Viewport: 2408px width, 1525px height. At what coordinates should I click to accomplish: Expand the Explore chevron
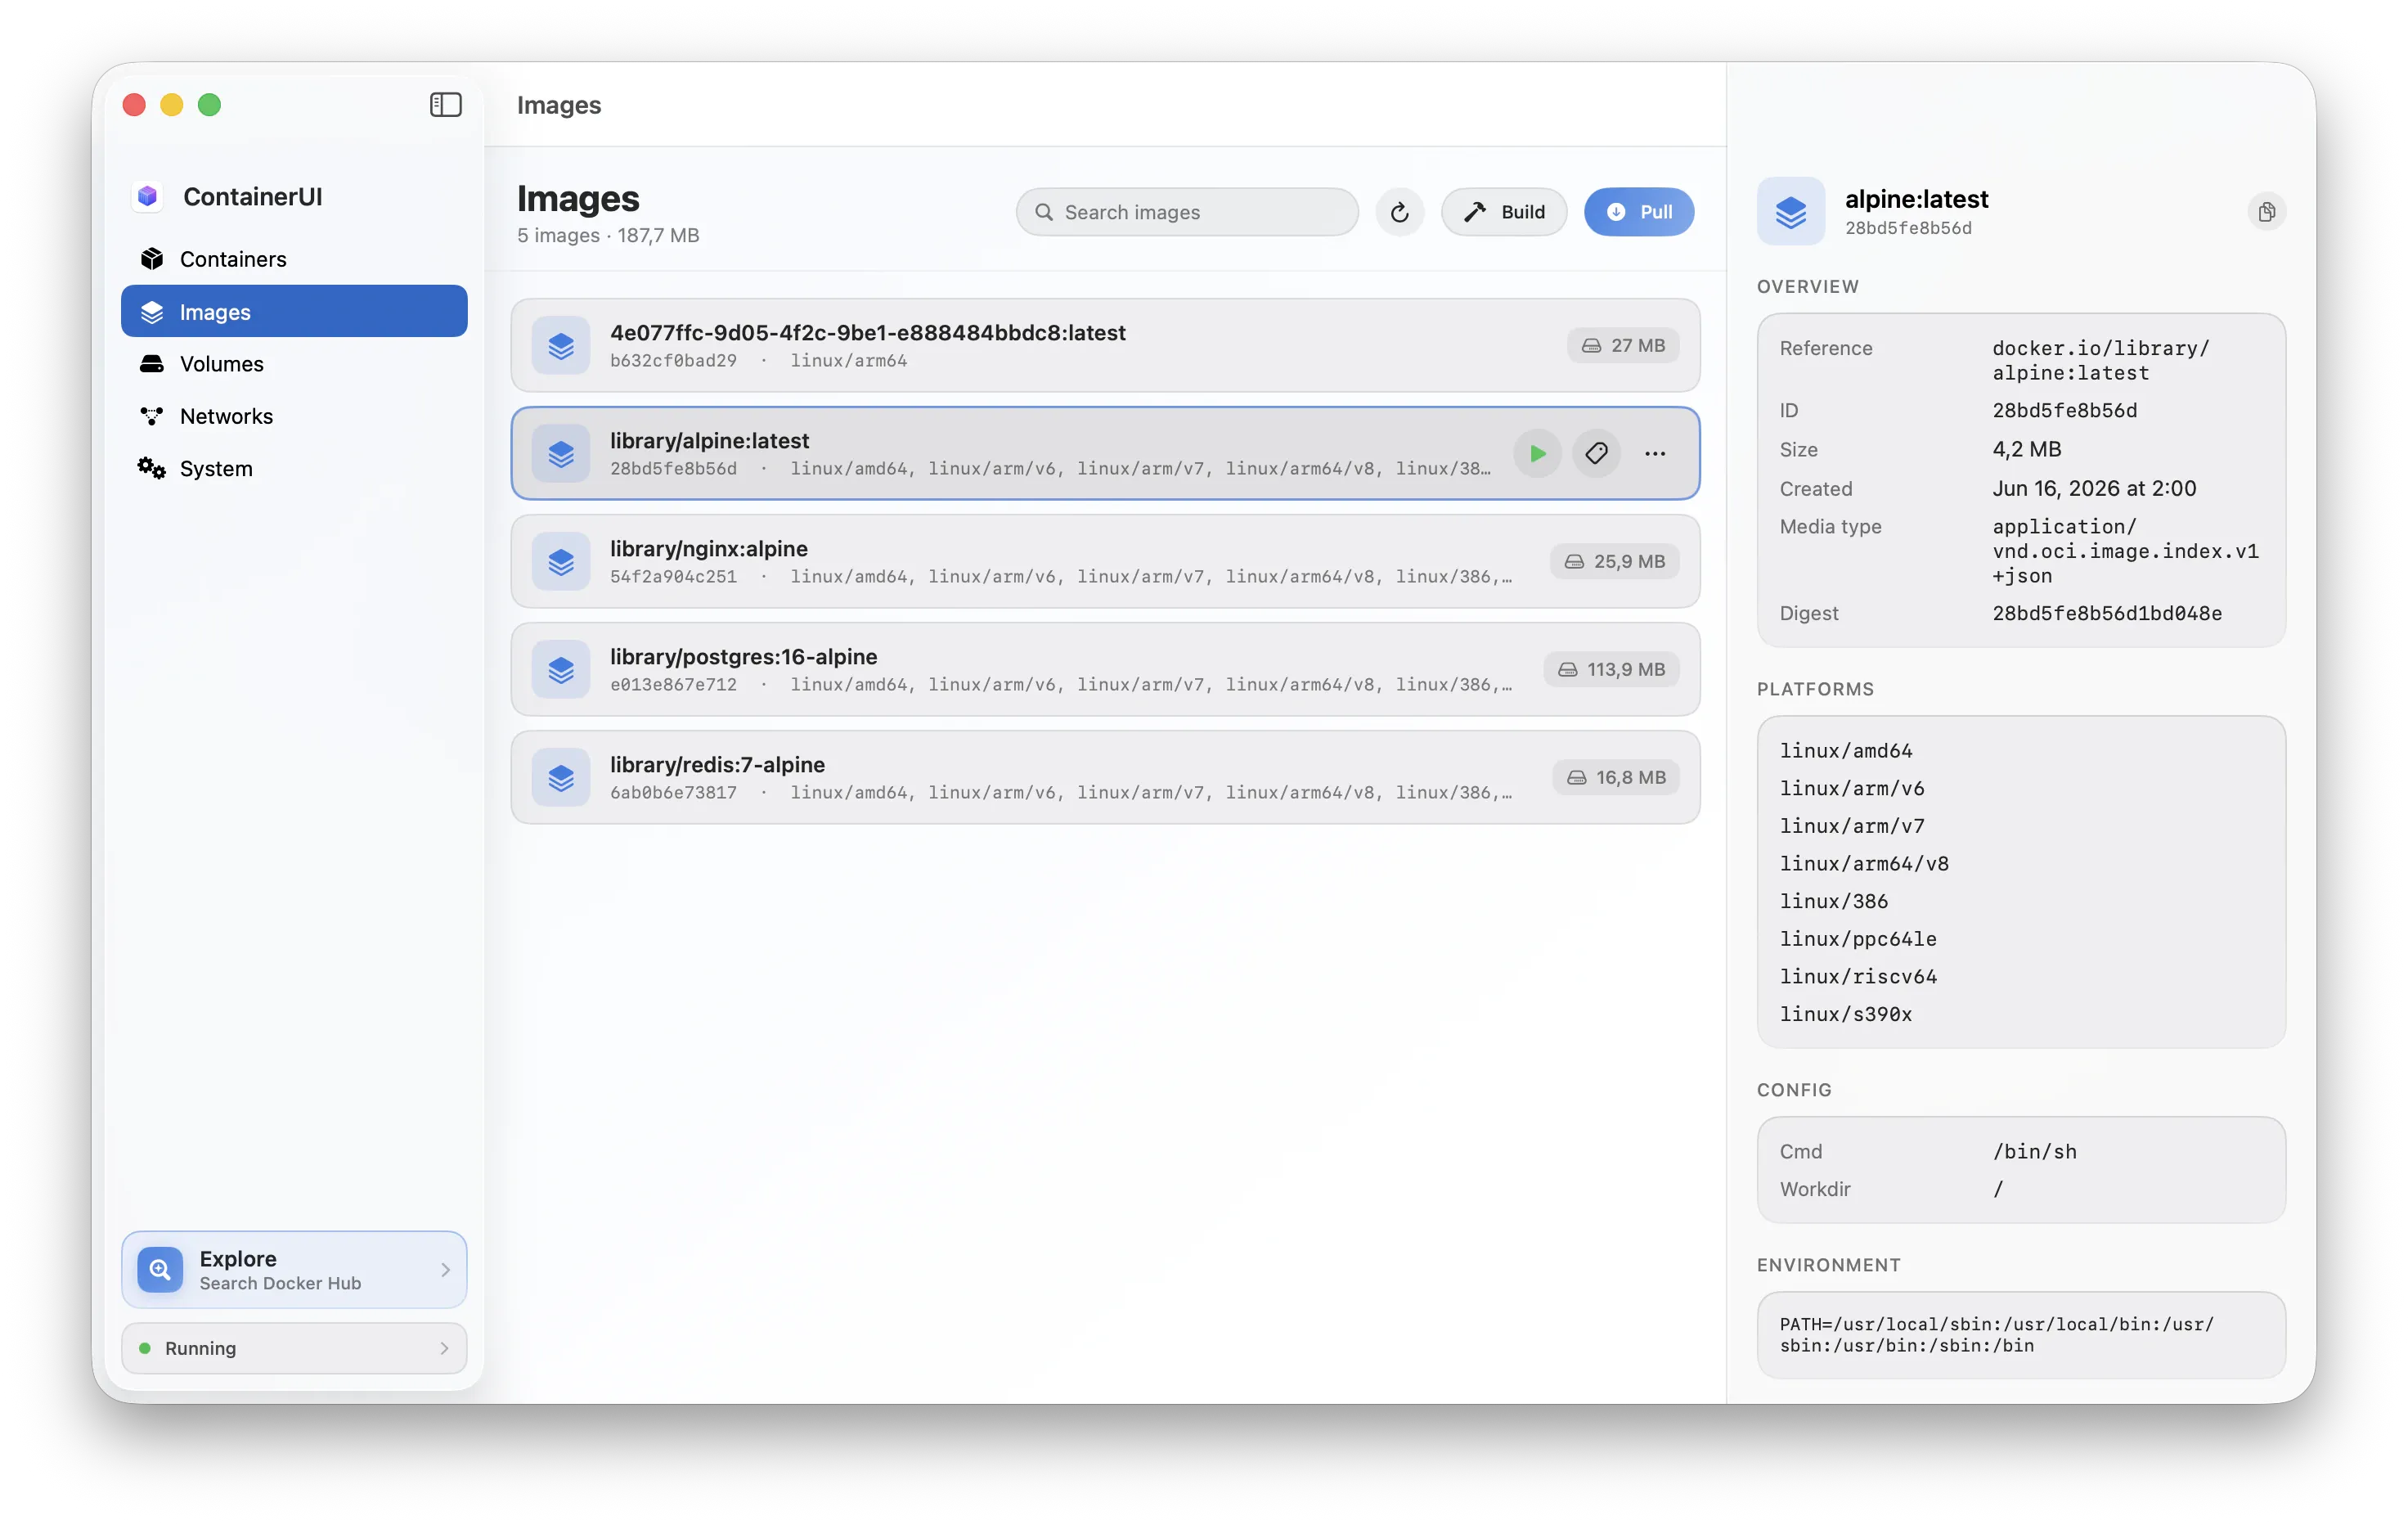(445, 1270)
